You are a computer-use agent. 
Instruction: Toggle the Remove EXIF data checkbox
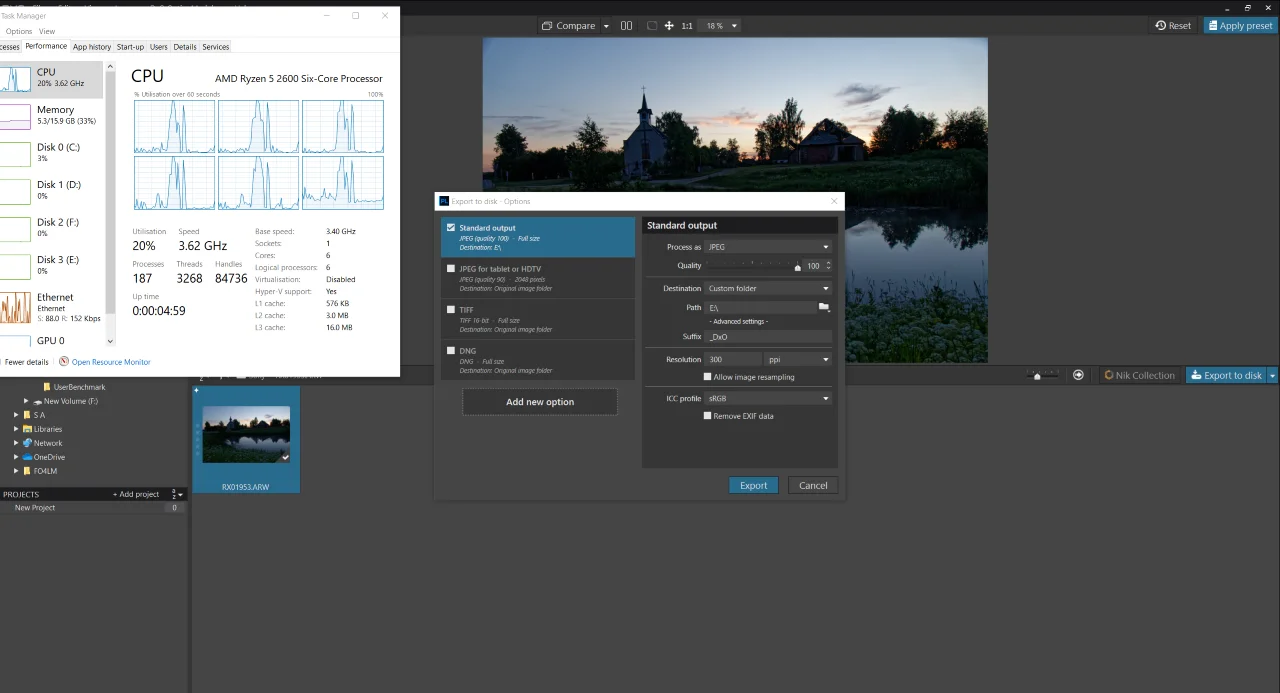pos(708,416)
